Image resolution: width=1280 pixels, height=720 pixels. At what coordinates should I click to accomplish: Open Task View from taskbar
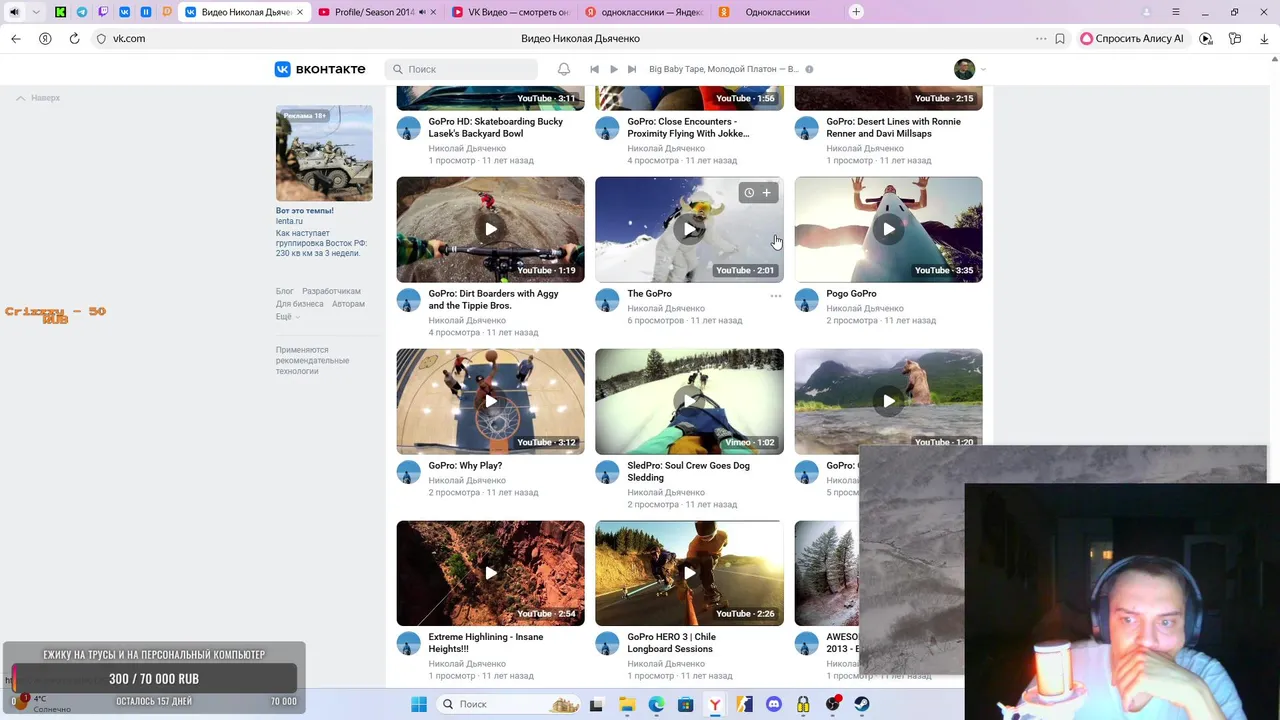596,704
